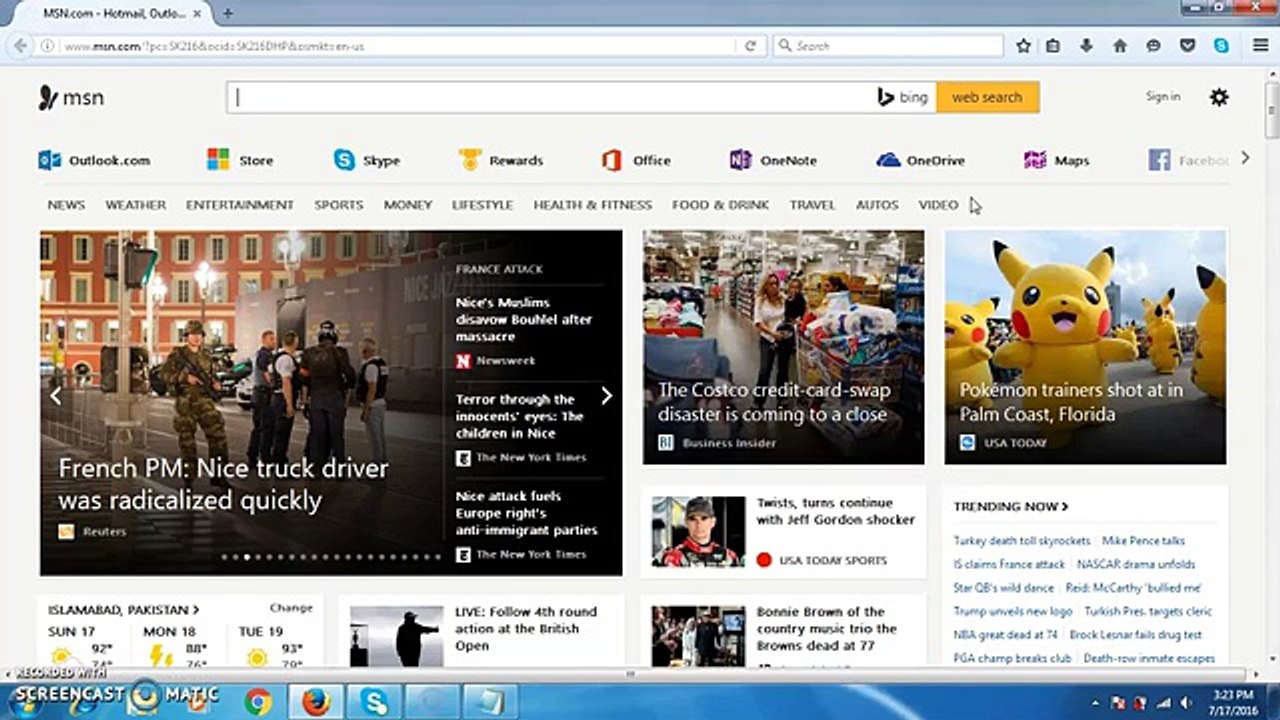Click Change next to the weather location
Image resolution: width=1280 pixels, height=720 pixels.
tap(291, 607)
